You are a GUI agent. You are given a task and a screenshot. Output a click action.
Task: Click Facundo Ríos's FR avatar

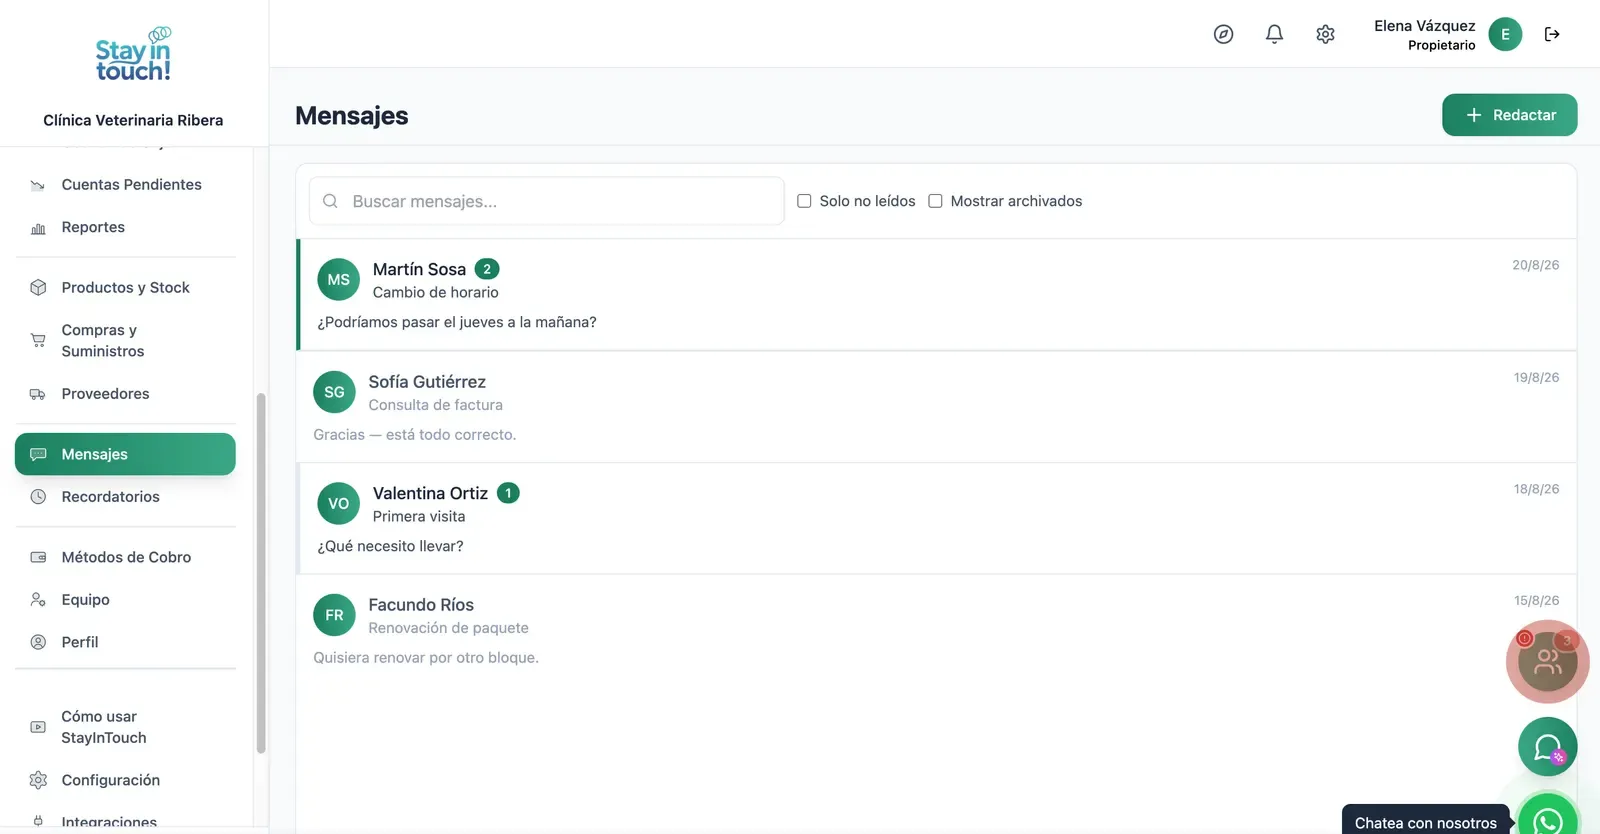(x=334, y=615)
